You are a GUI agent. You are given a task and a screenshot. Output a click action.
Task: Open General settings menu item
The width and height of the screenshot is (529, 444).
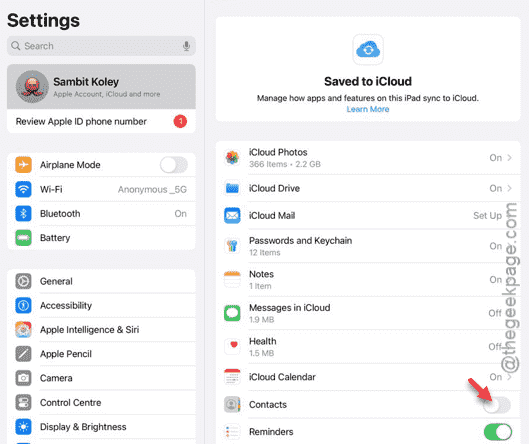(x=101, y=281)
